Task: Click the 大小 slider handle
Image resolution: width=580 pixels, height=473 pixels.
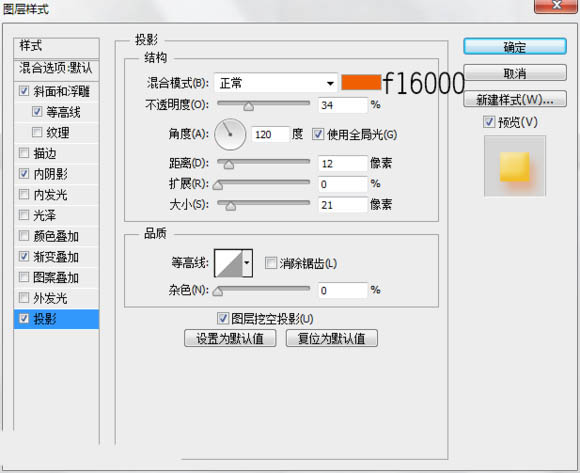Action: (230, 206)
